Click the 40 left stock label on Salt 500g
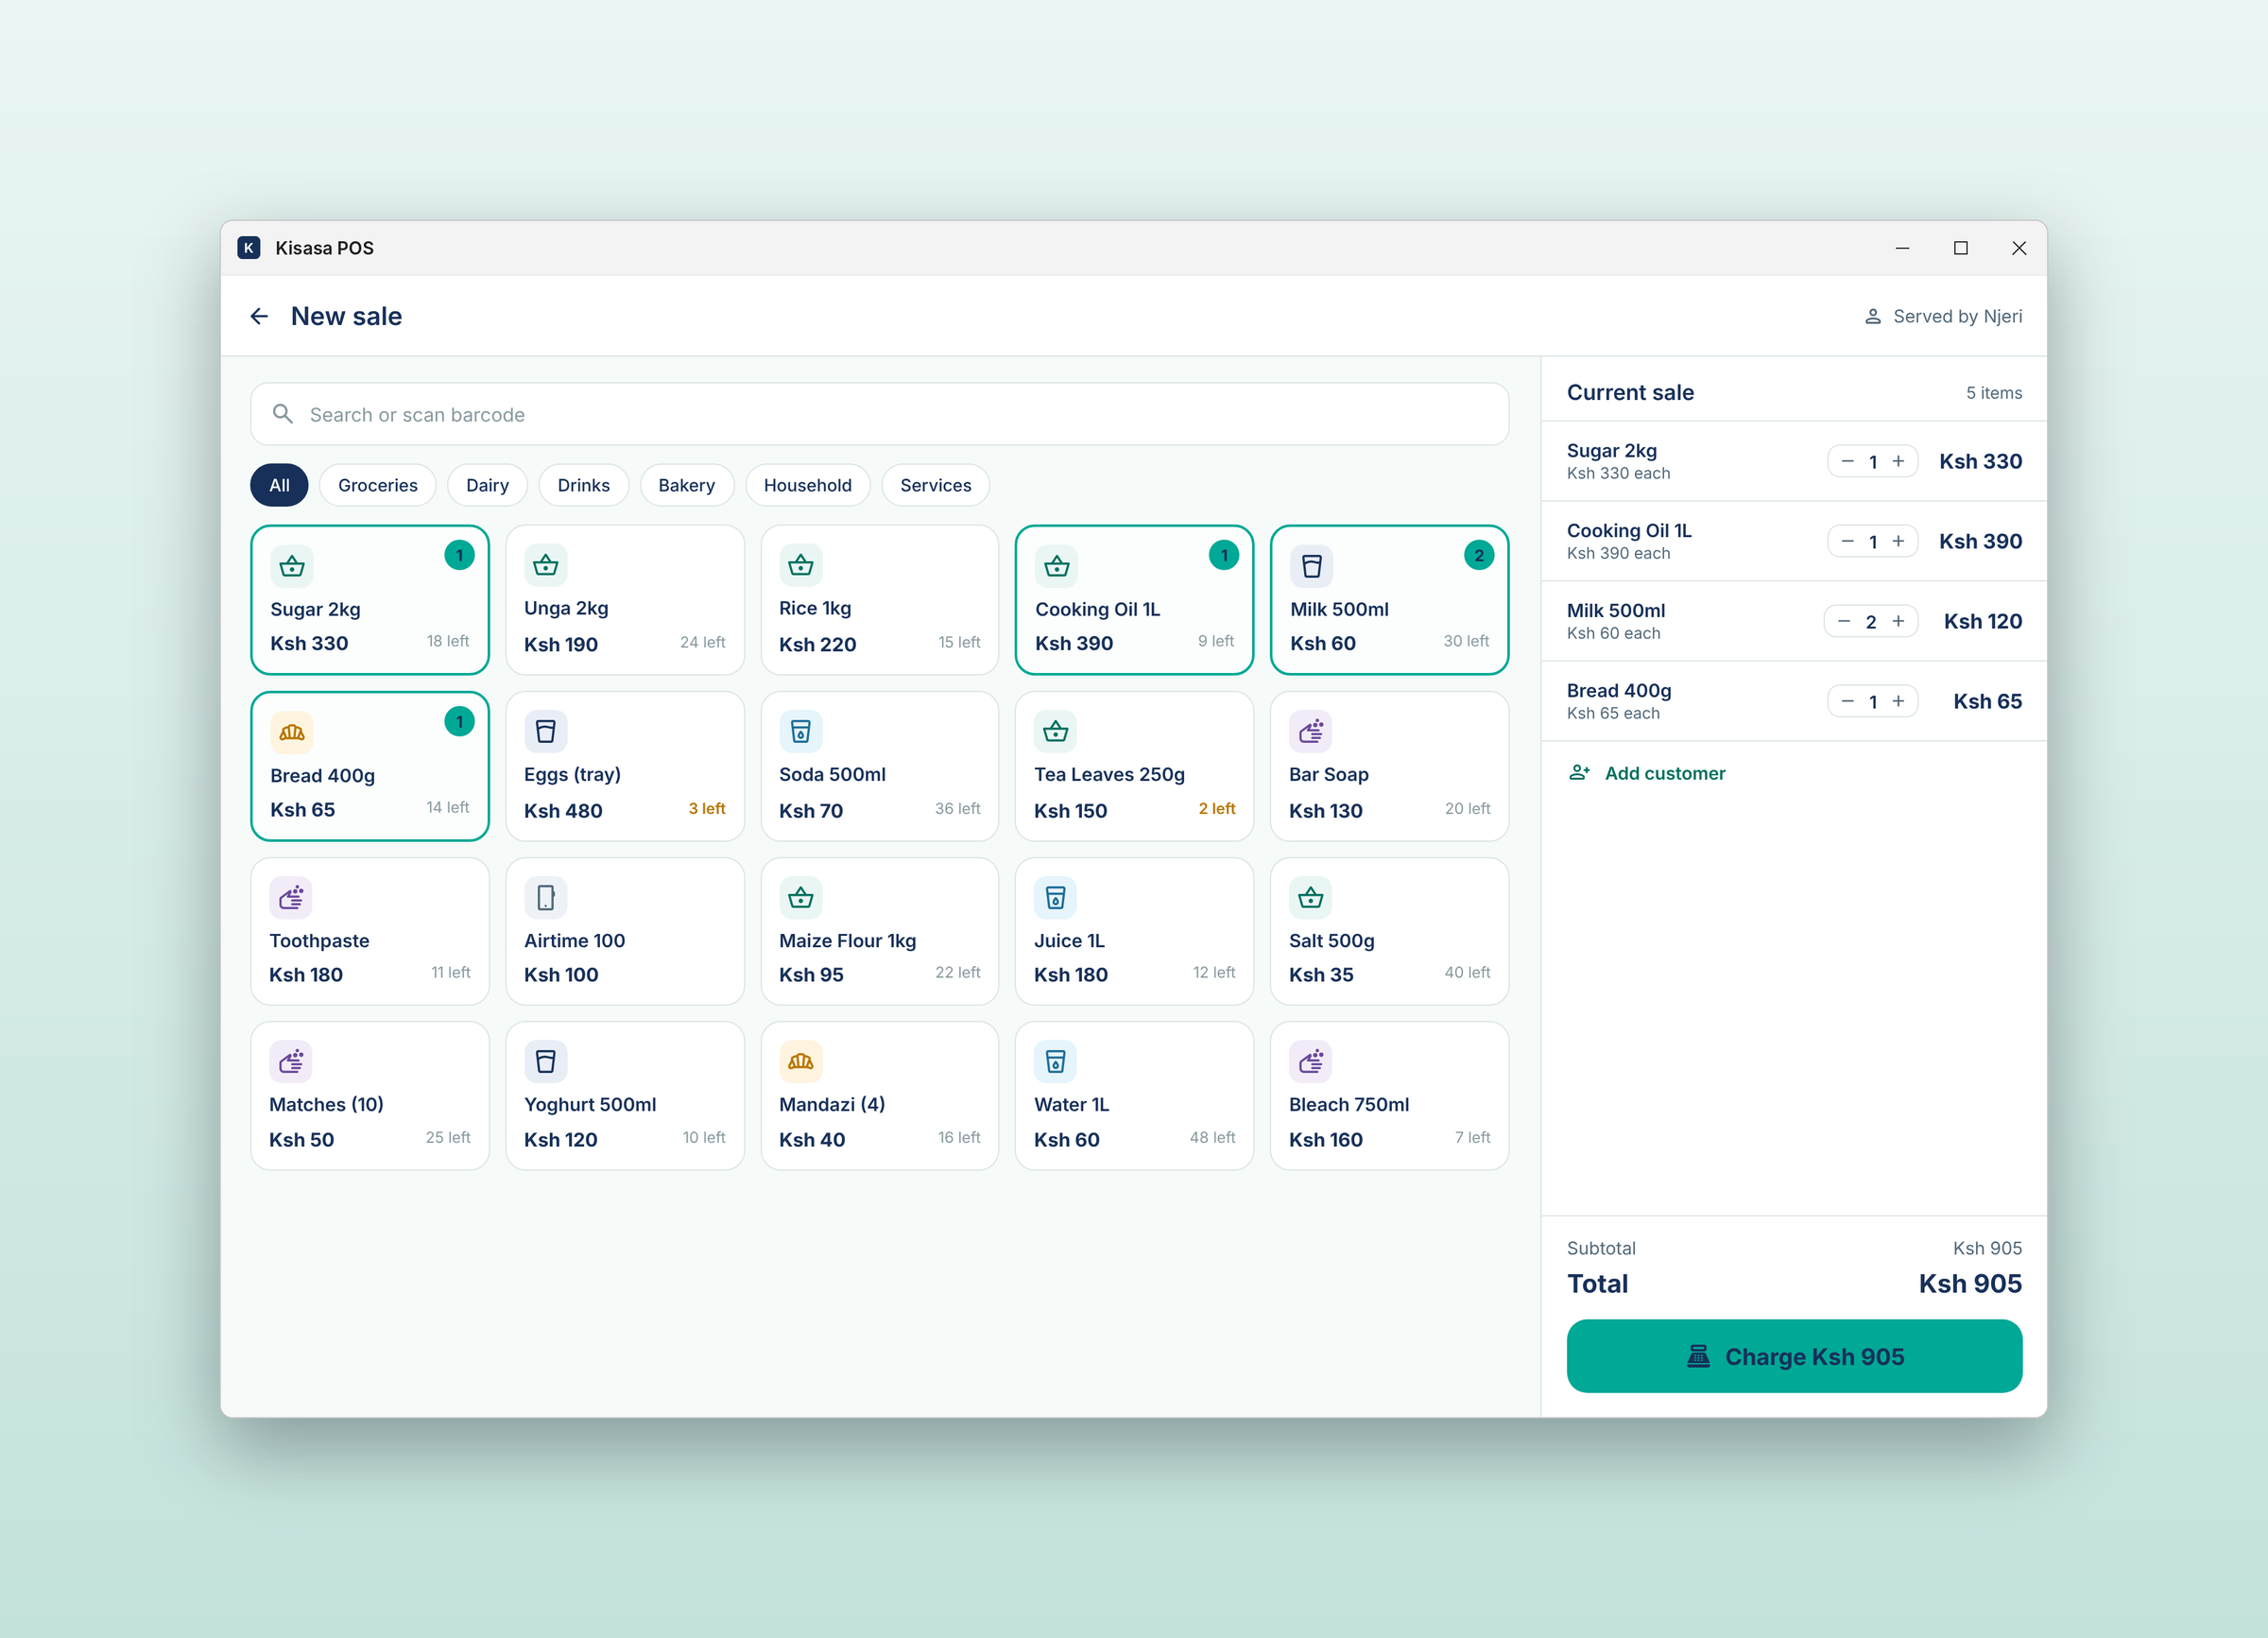 point(1467,972)
